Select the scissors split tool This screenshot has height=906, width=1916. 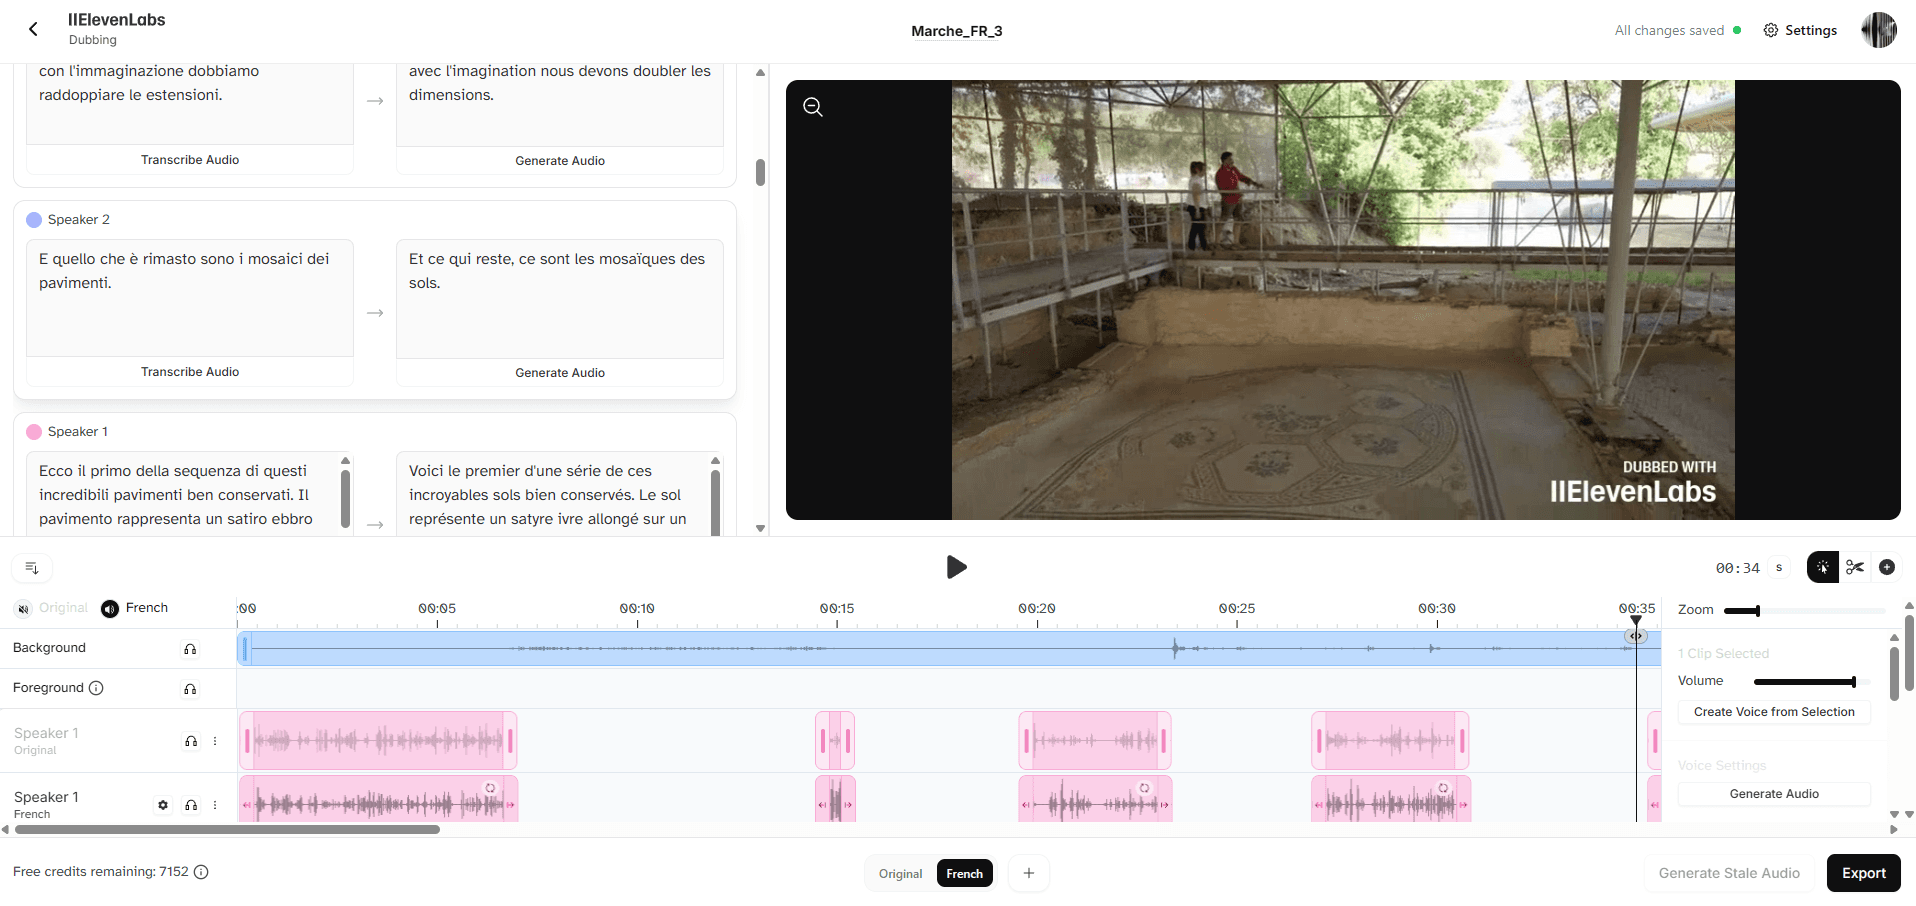(1856, 567)
